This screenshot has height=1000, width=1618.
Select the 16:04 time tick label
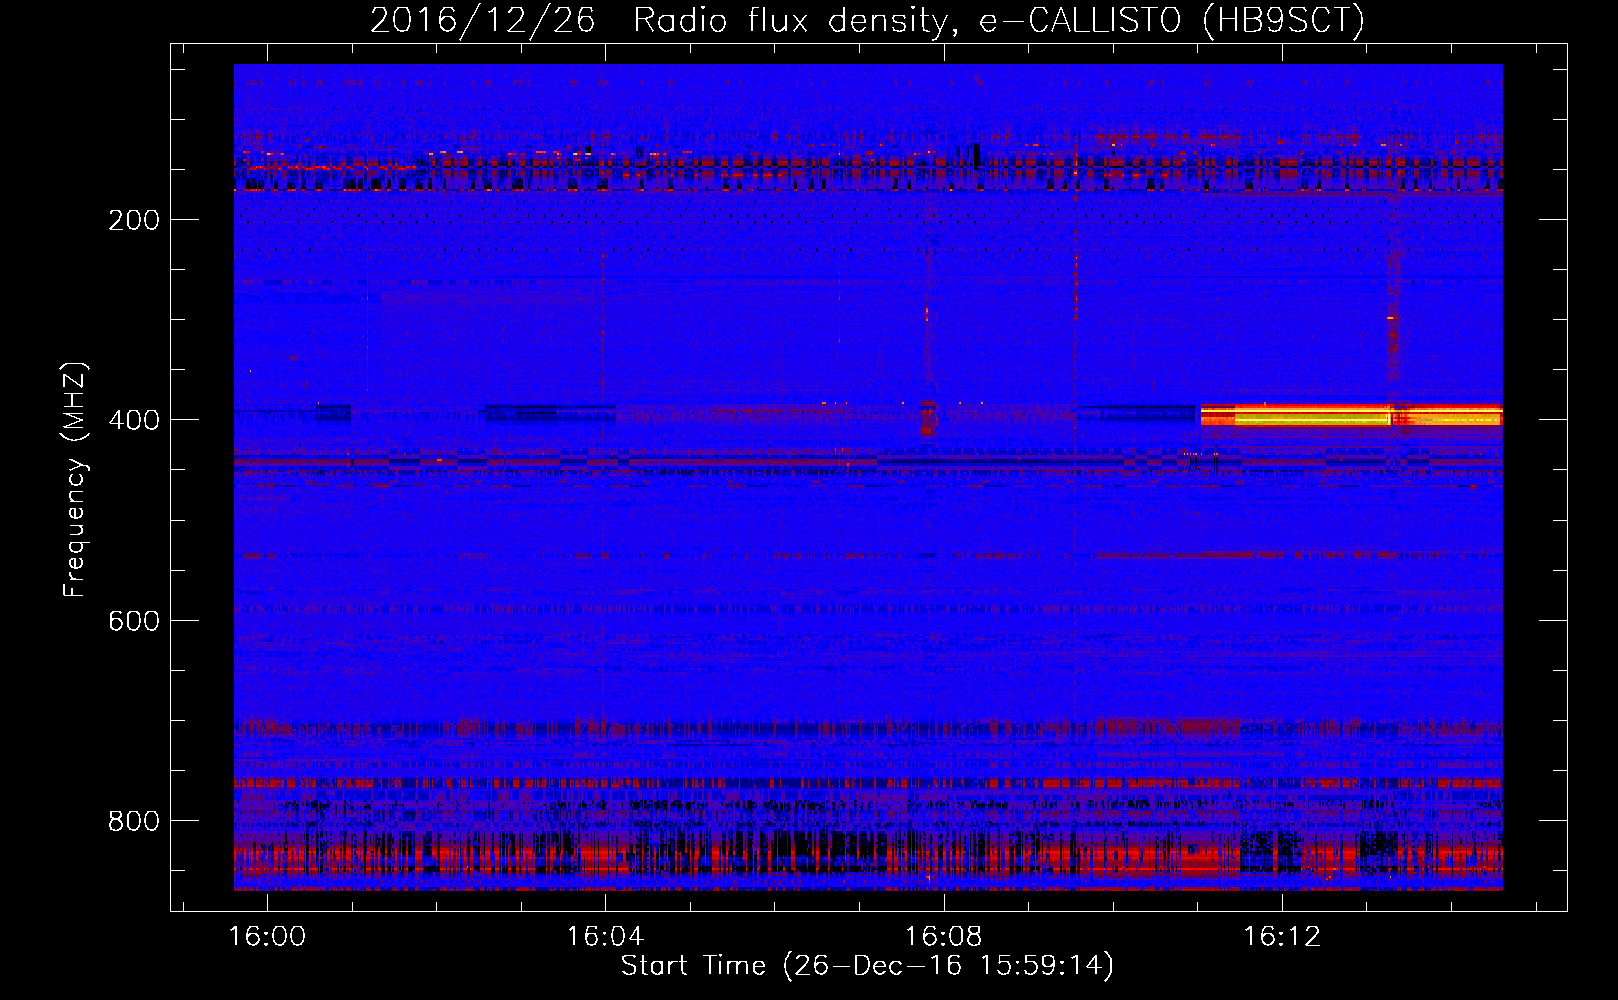[x=605, y=937]
